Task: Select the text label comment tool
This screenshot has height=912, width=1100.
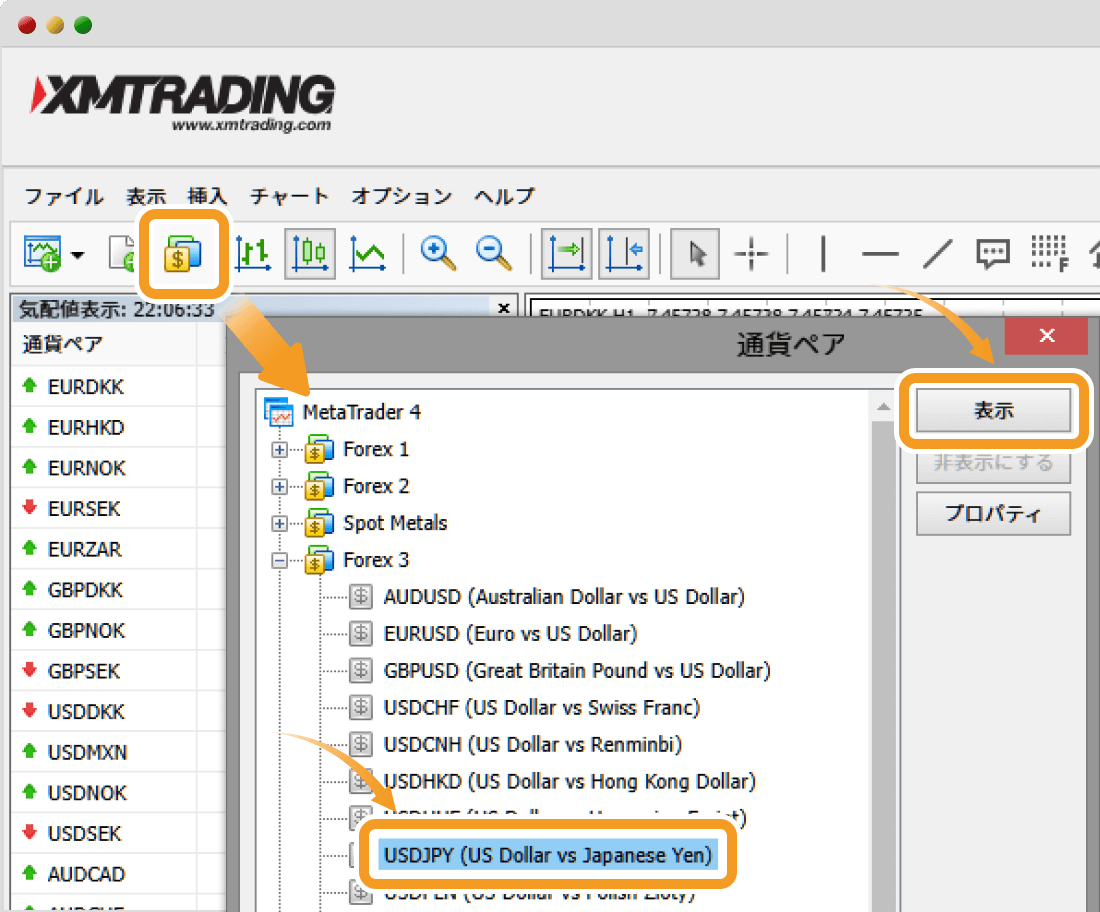Action: [x=993, y=253]
